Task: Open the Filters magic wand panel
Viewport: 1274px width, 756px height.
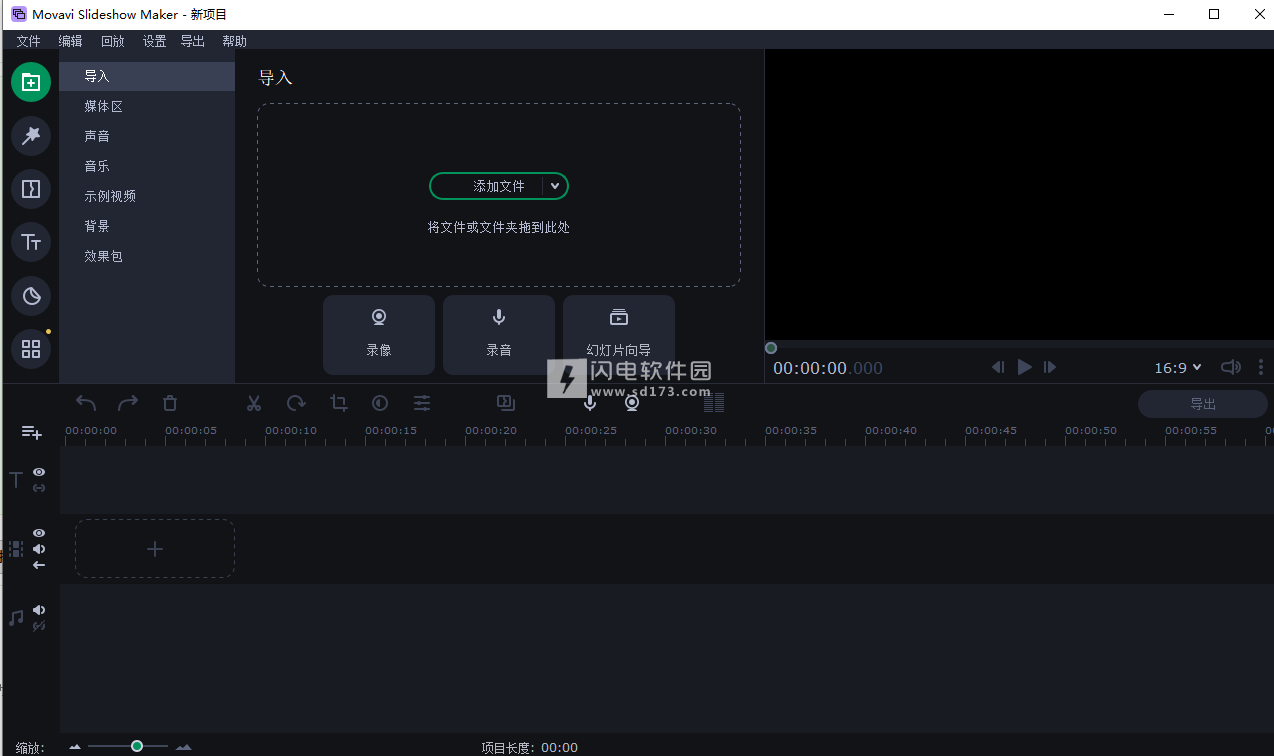Action: tap(31, 135)
